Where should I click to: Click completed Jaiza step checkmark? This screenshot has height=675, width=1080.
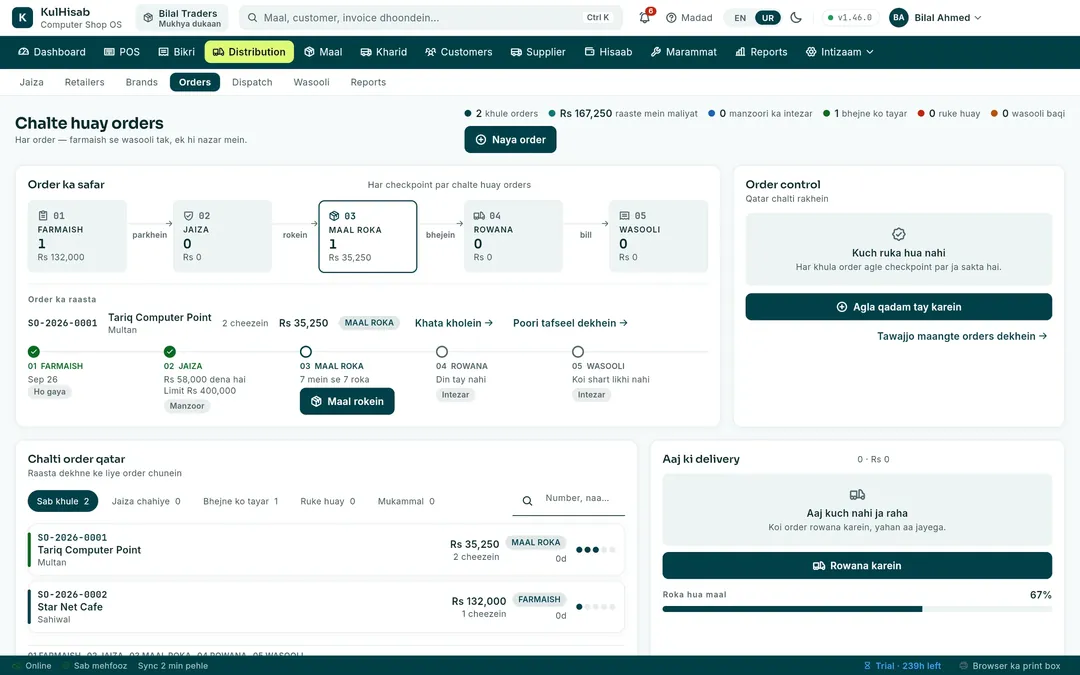169,351
